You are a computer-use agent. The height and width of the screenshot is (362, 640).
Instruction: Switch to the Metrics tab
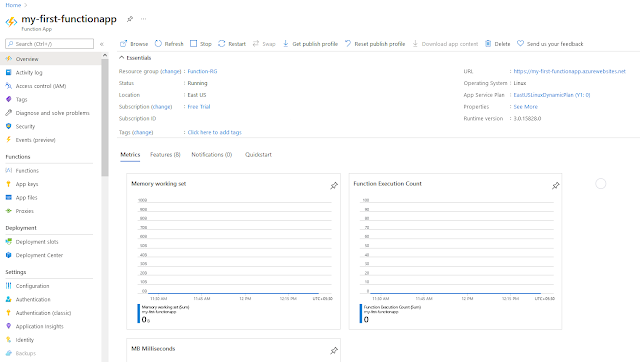pyautogui.click(x=130, y=155)
